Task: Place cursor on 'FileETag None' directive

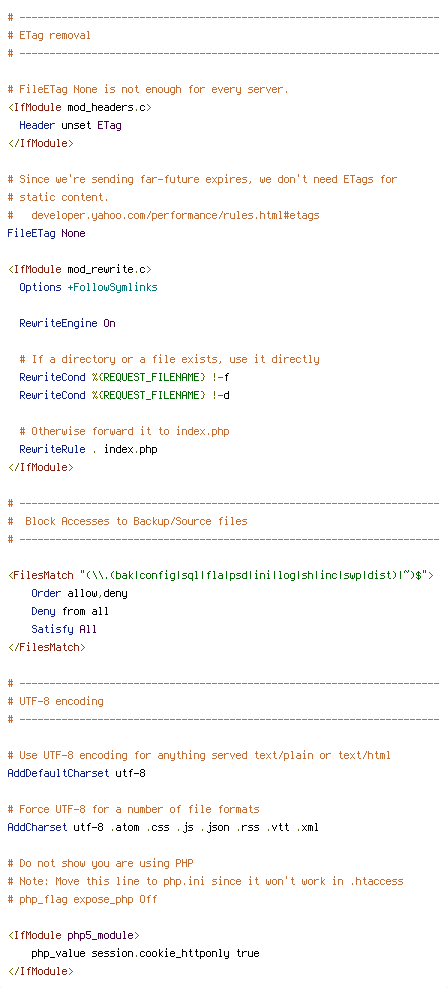Action: [47, 233]
